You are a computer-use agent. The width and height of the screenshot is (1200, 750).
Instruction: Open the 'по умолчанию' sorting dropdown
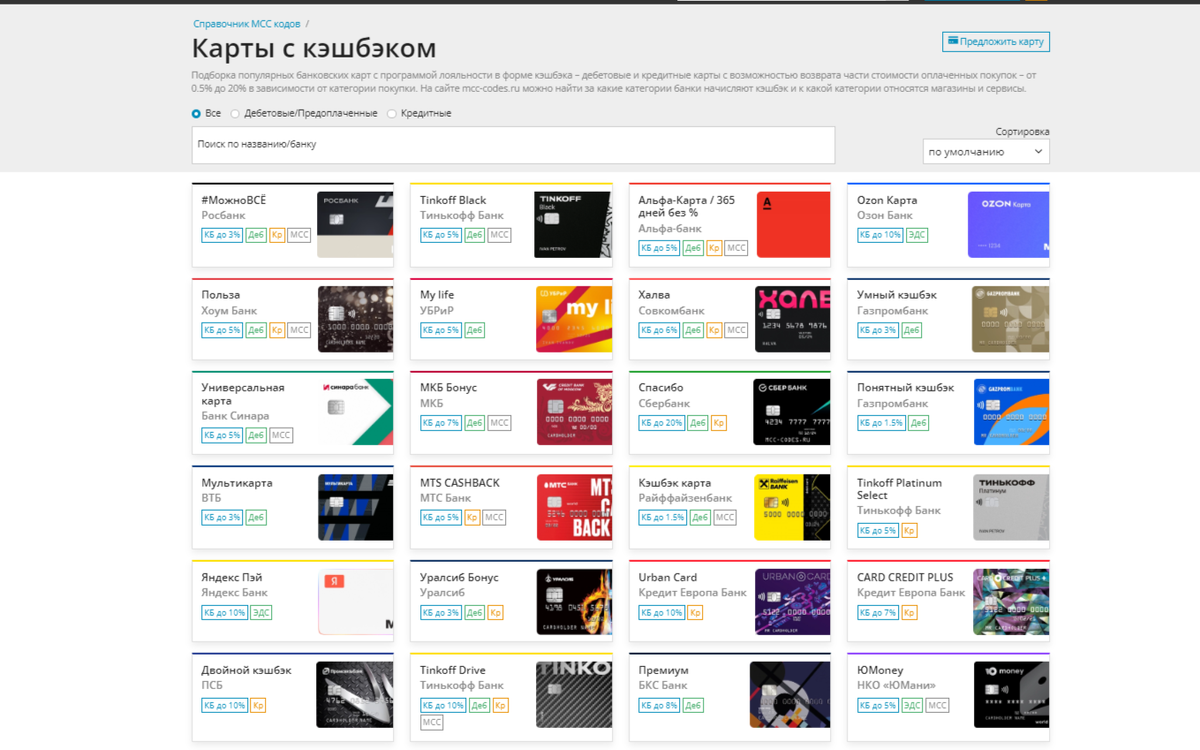pos(986,152)
